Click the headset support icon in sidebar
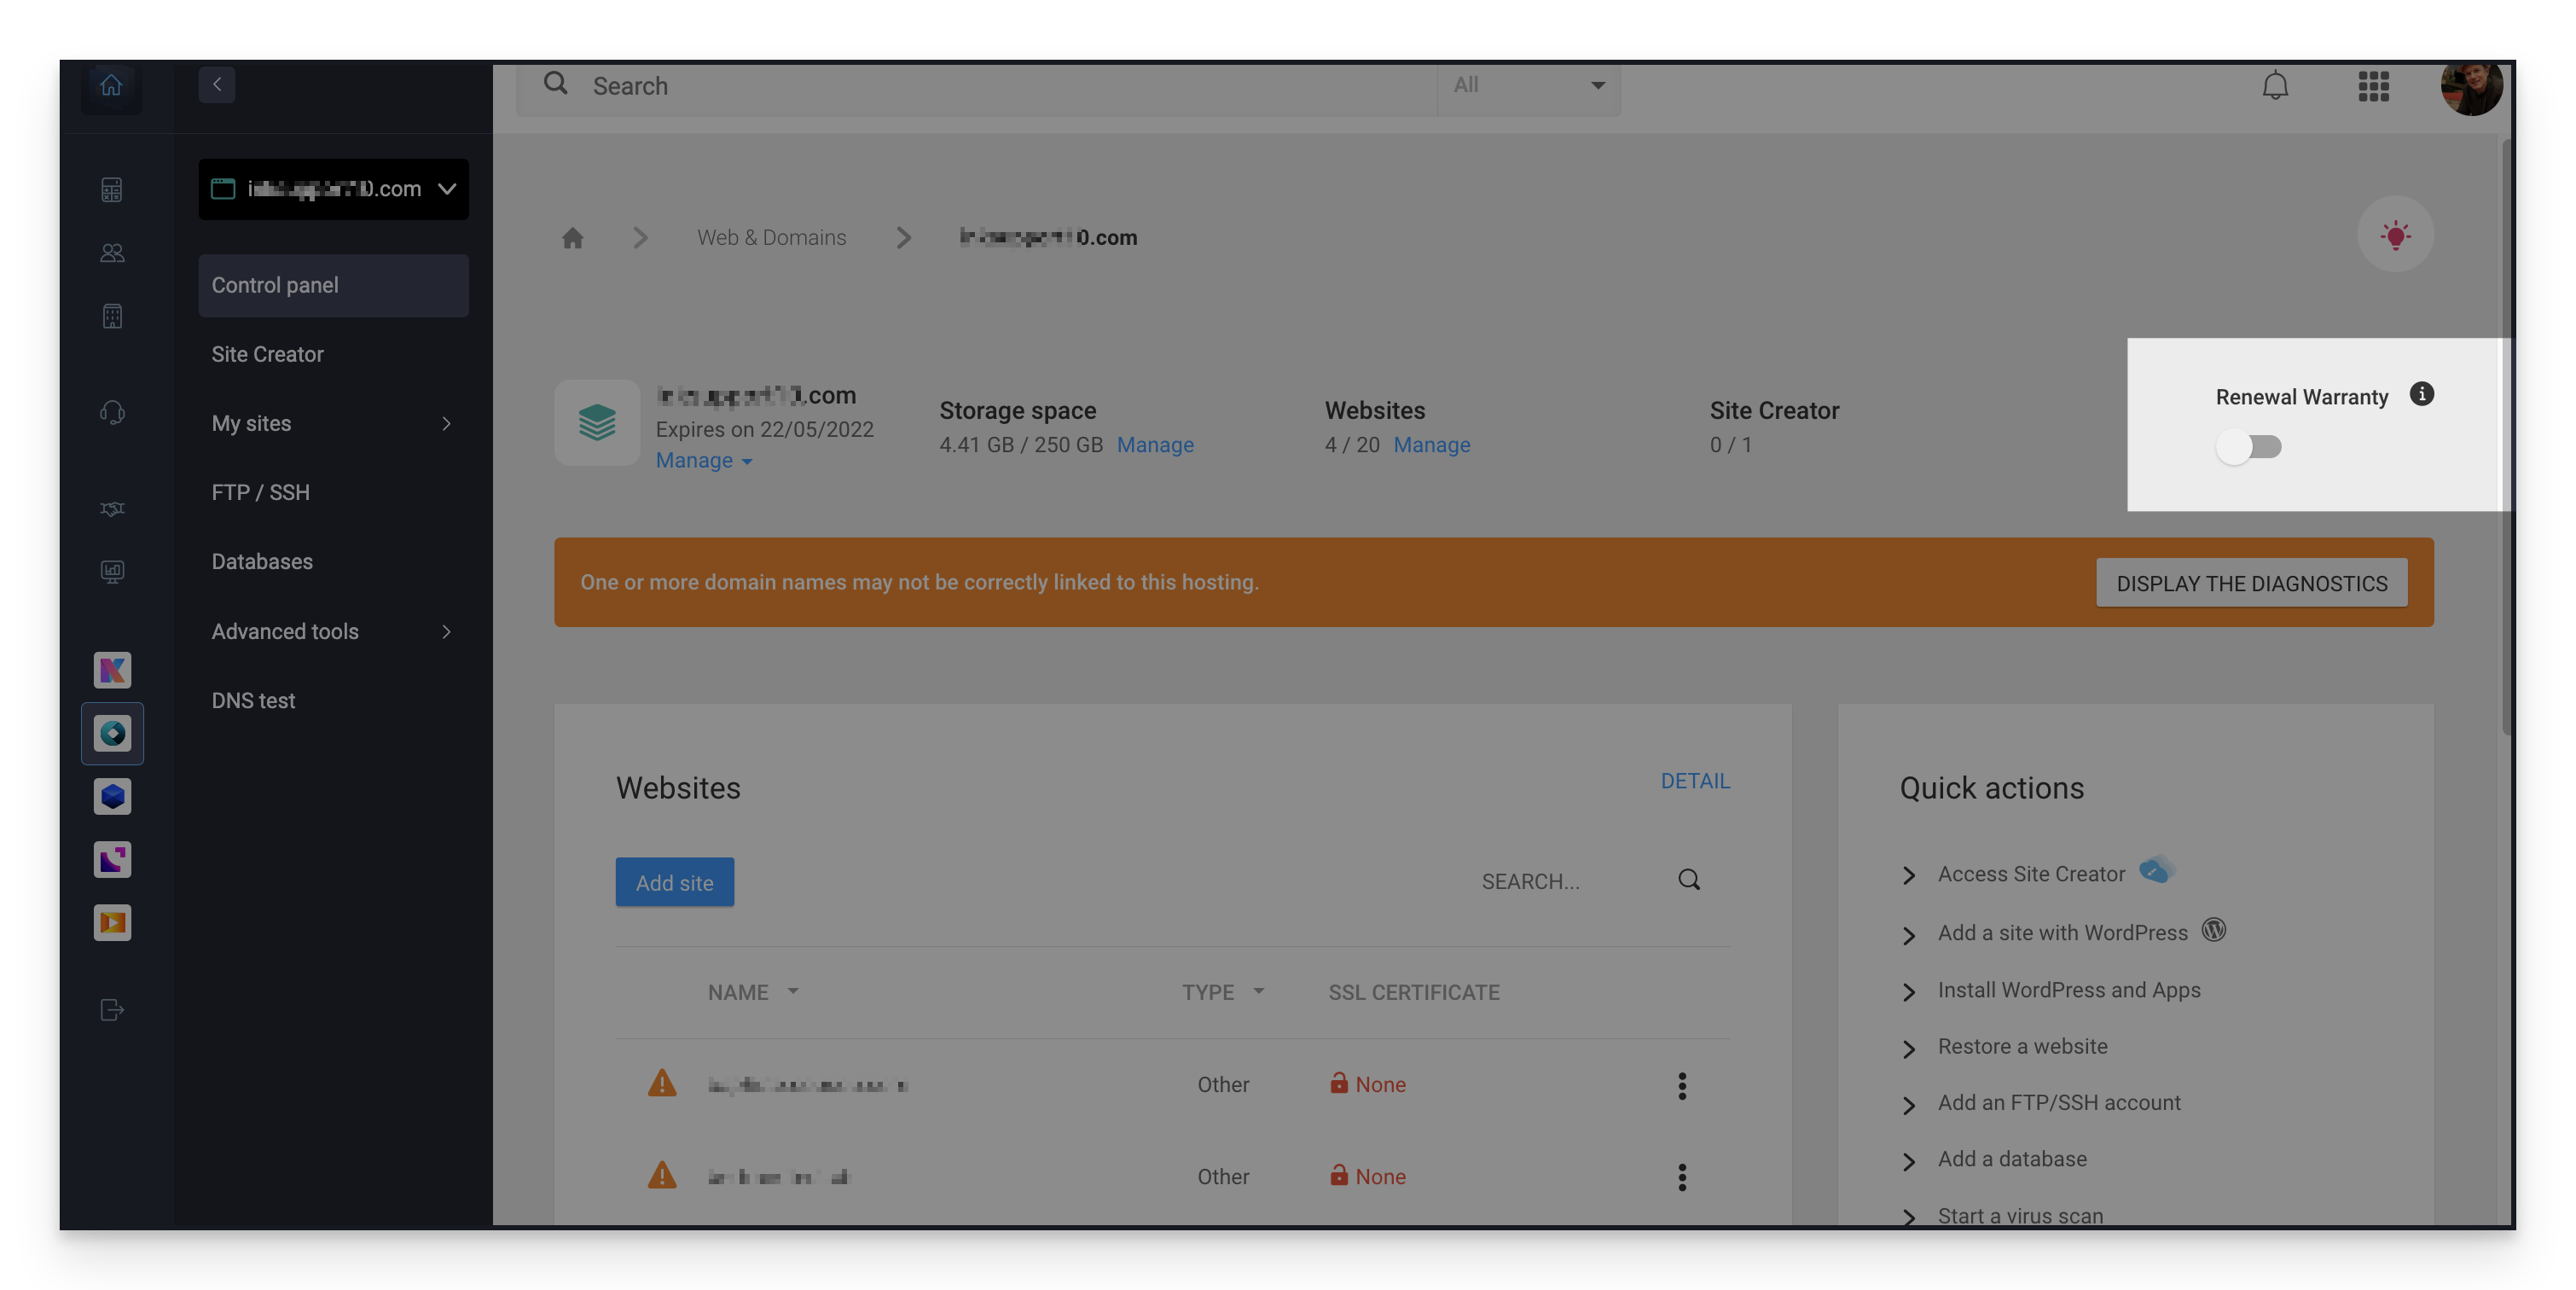Image resolution: width=2576 pixels, height=1290 pixels. [112, 412]
